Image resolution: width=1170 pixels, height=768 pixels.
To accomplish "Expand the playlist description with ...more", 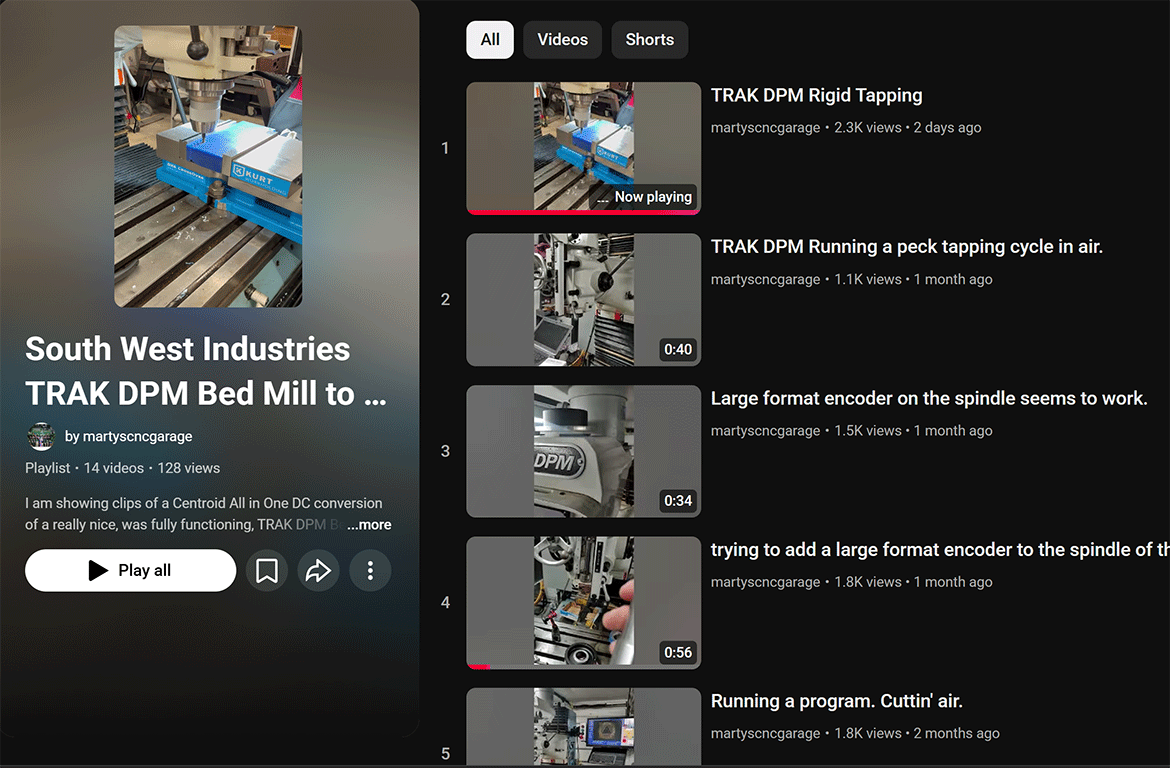I will 369,524.
